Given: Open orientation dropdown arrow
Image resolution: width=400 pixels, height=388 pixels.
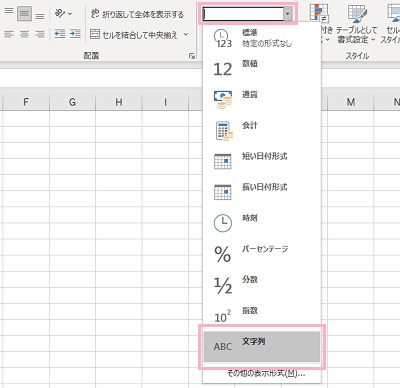Looking at the screenshot, I should 70,14.
